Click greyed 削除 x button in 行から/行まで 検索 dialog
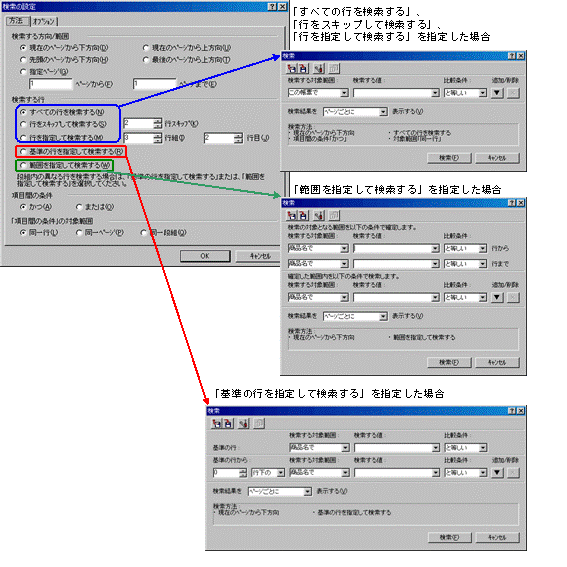The image size is (567, 567). pos(513,297)
